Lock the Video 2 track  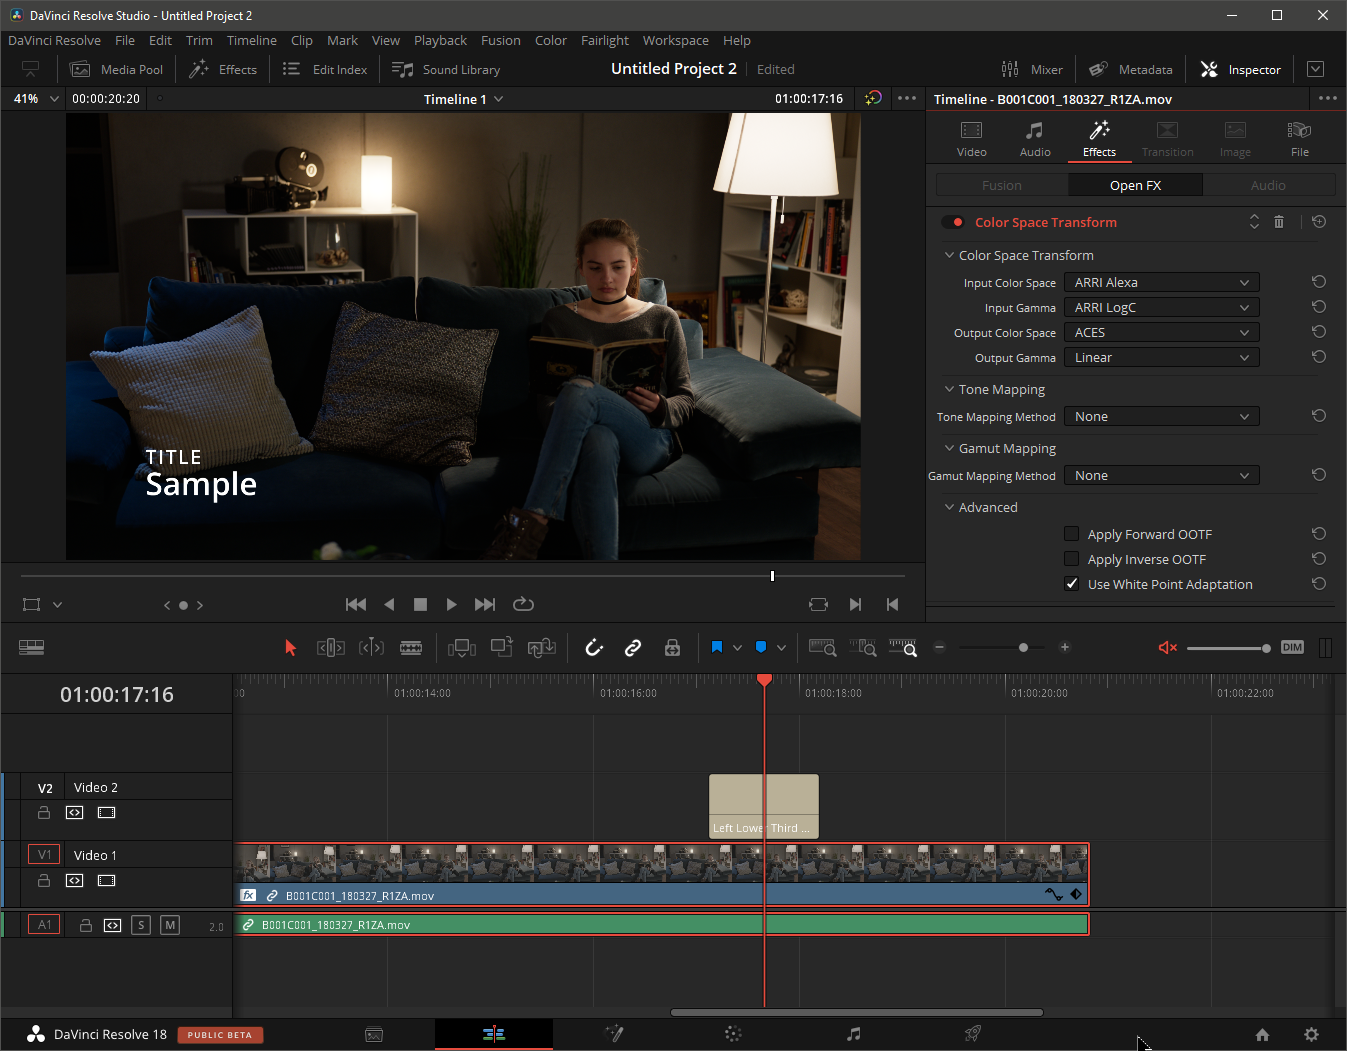pyautogui.click(x=44, y=813)
